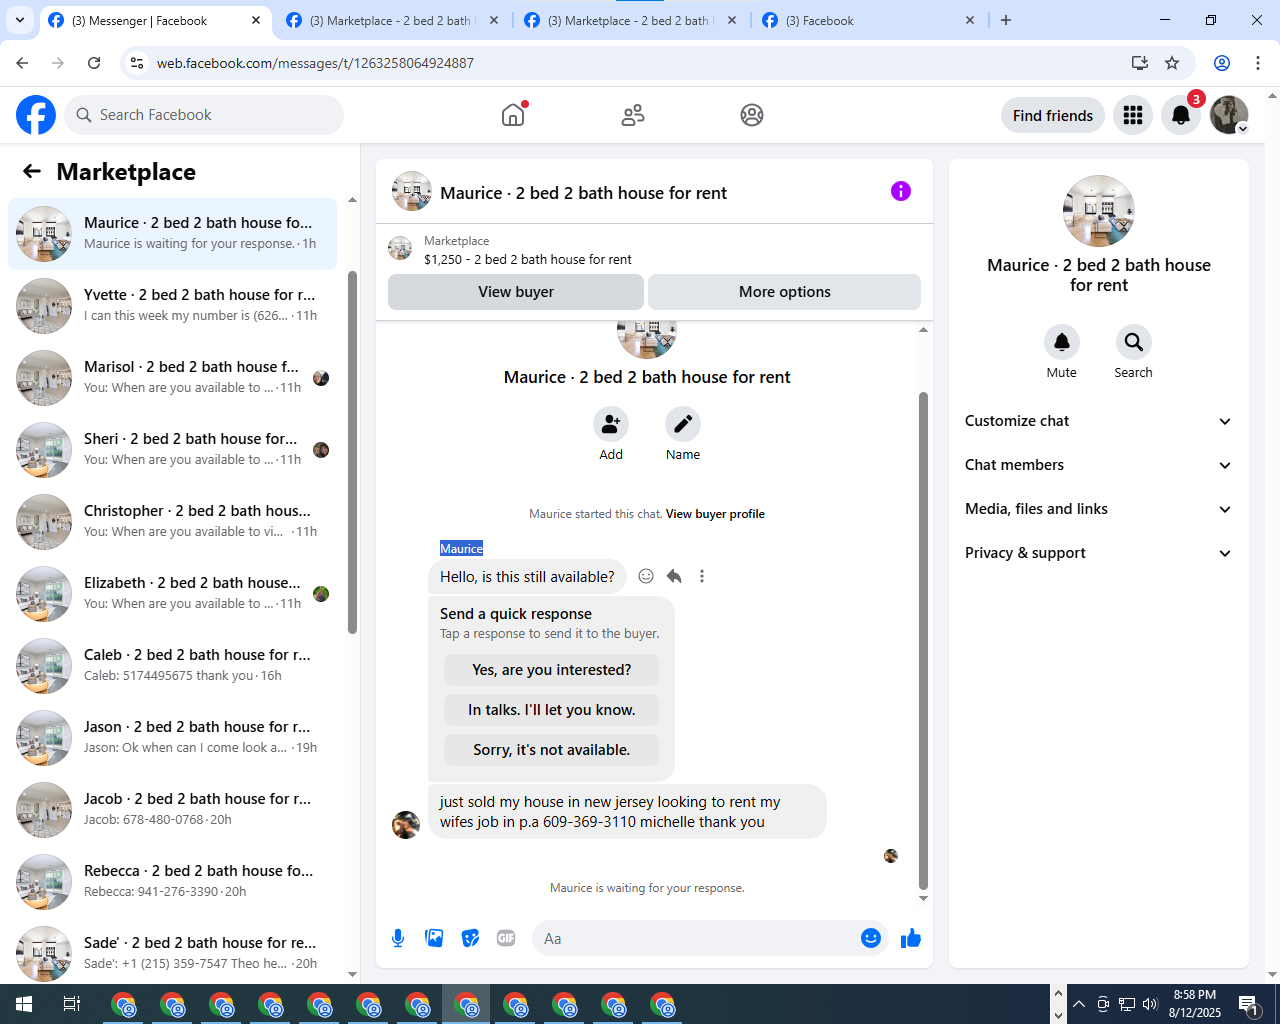Click the conversation list scrollbar
Image resolution: width=1280 pixels, height=1024 pixels.
point(352,452)
